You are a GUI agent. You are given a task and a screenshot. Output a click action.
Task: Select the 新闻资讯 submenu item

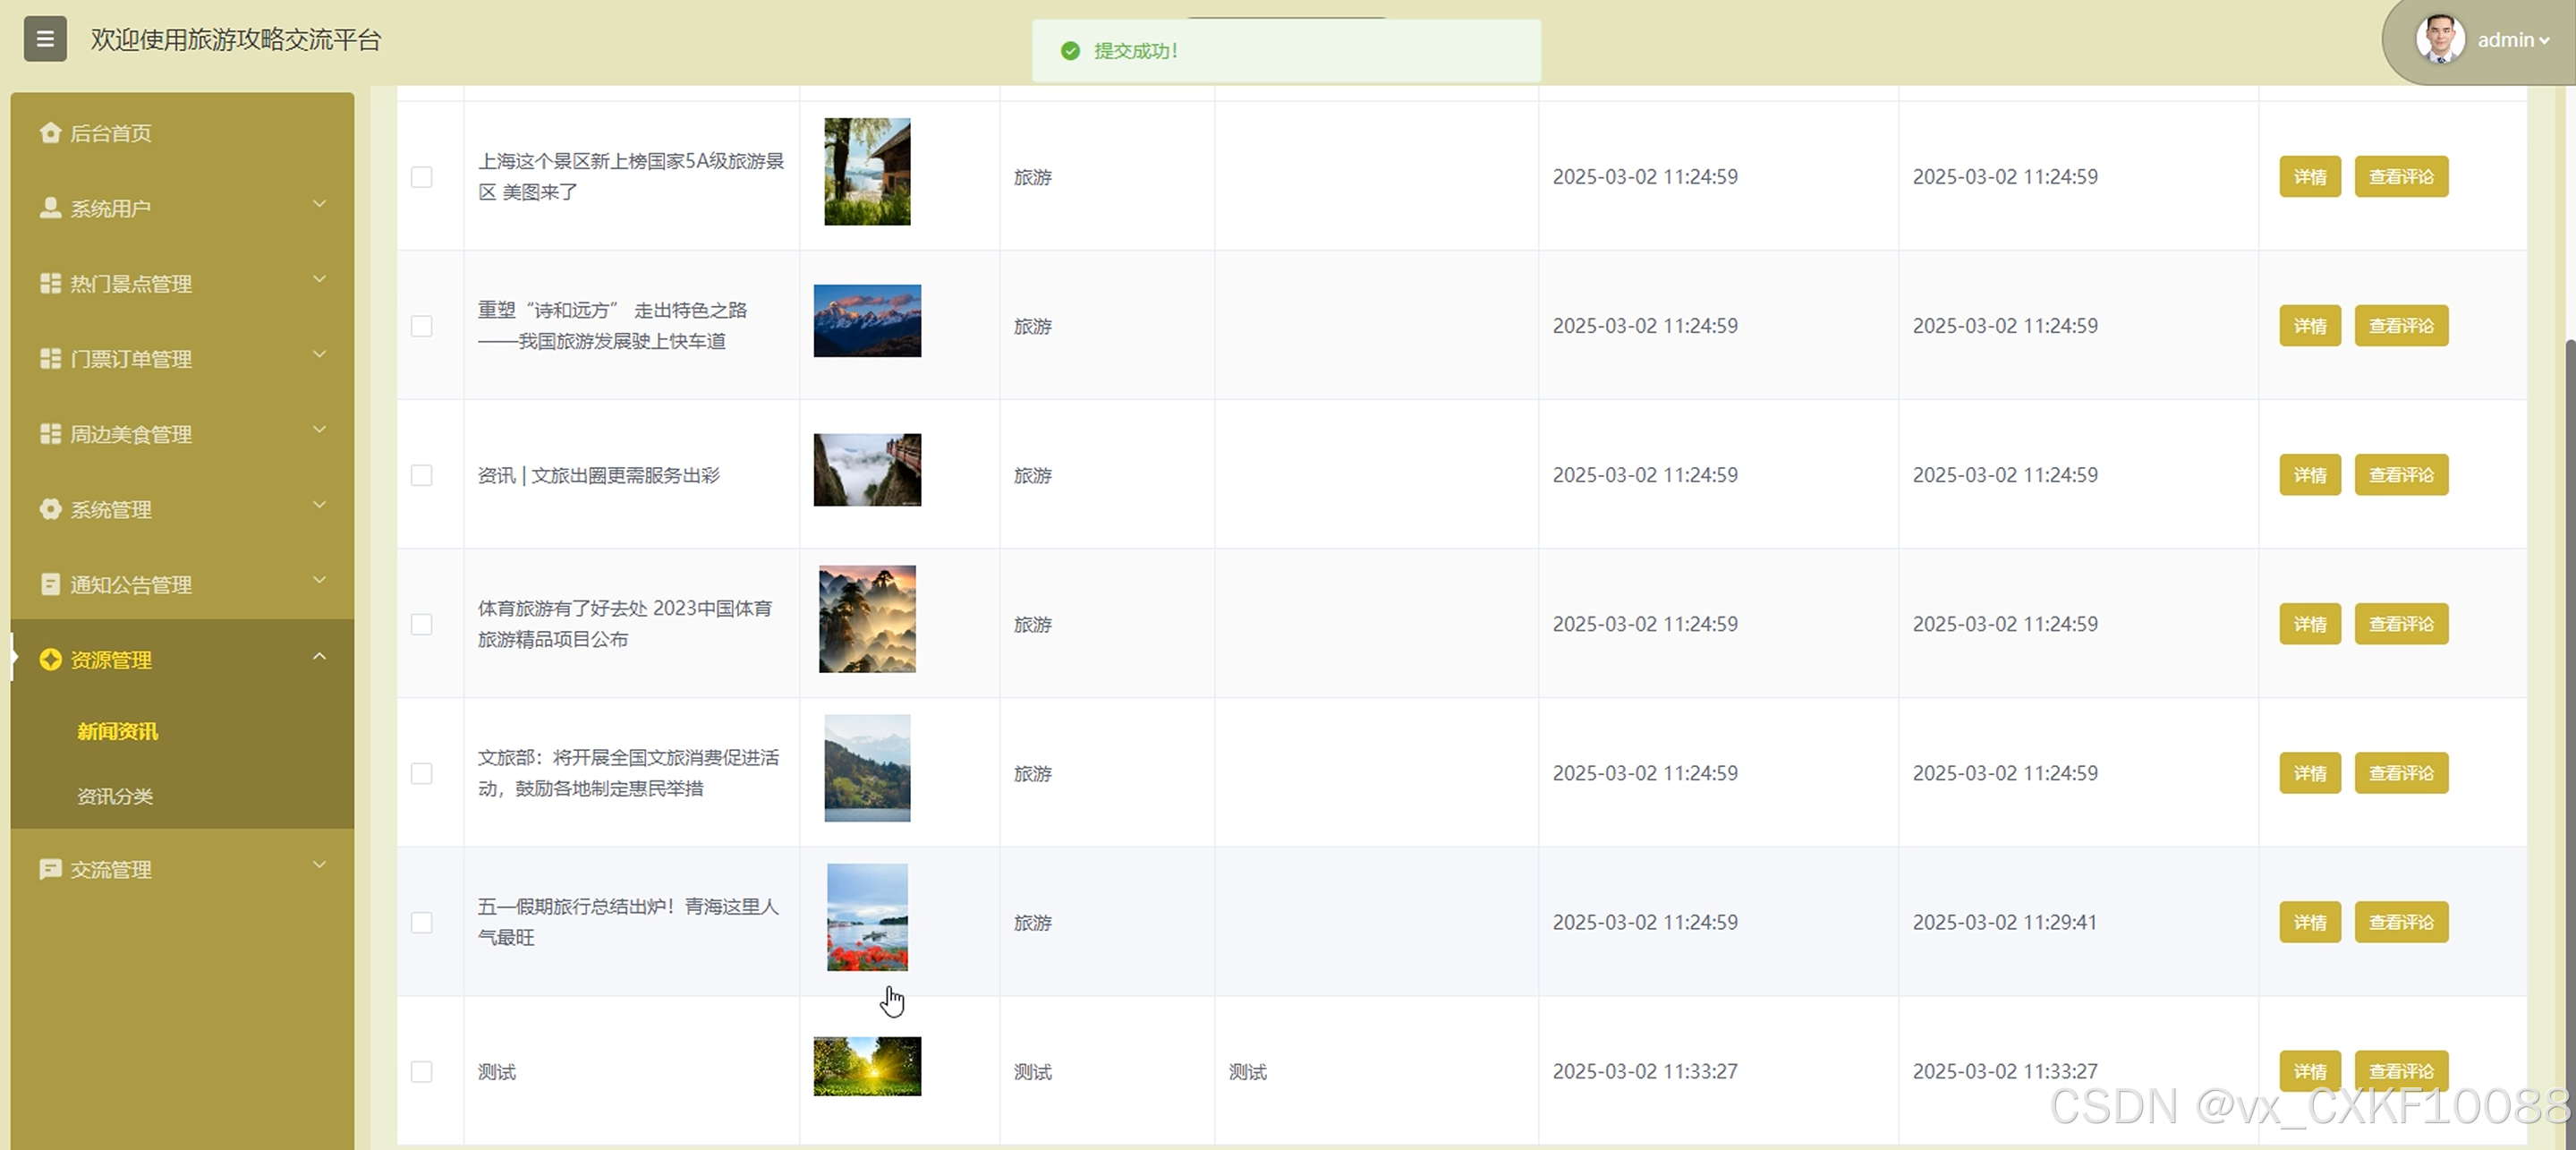coord(117,731)
